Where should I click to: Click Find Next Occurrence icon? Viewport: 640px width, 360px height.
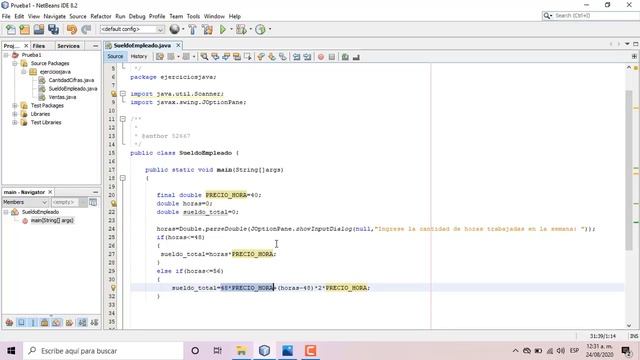click(226, 57)
